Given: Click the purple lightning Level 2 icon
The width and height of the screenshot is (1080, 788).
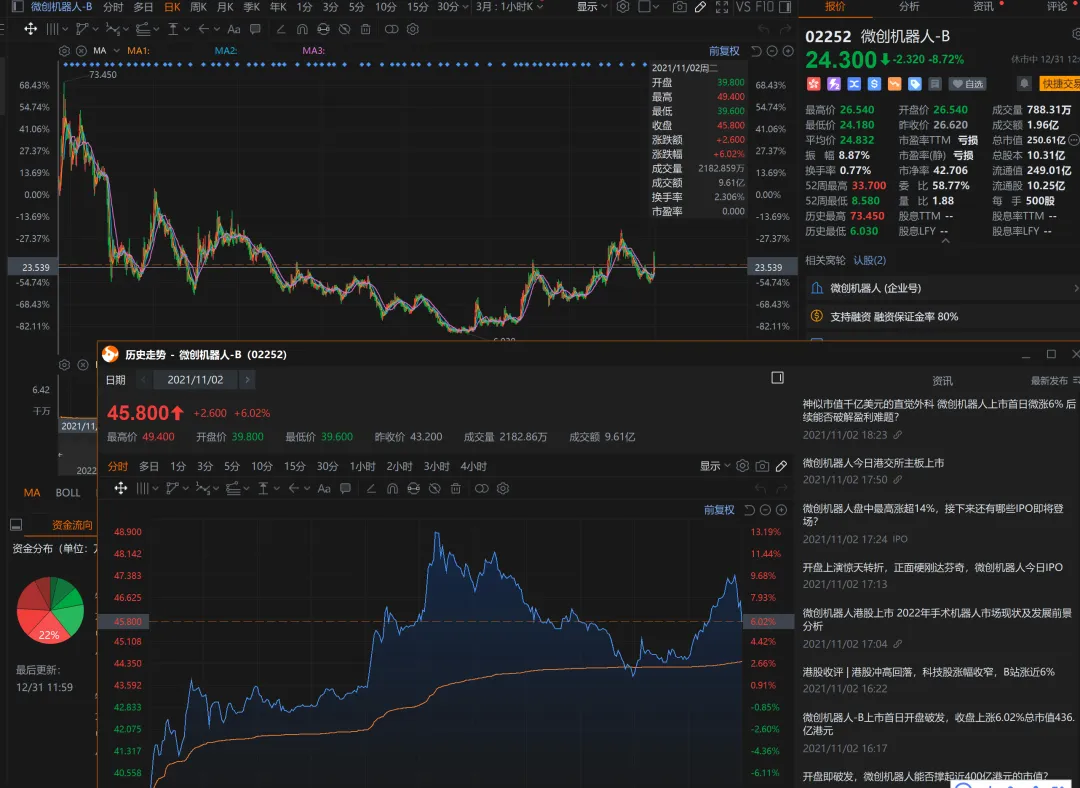Looking at the screenshot, I should tap(833, 84).
